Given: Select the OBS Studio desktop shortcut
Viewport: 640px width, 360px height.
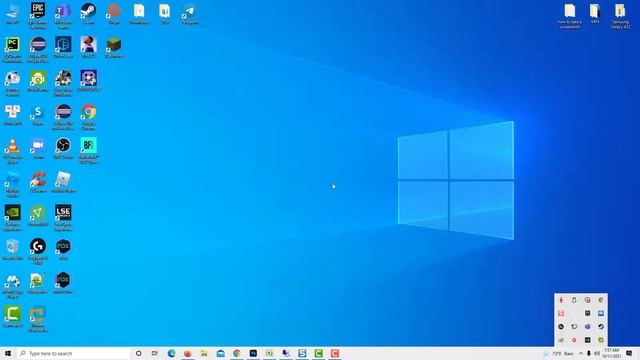Looking at the screenshot, I should coord(63,148).
